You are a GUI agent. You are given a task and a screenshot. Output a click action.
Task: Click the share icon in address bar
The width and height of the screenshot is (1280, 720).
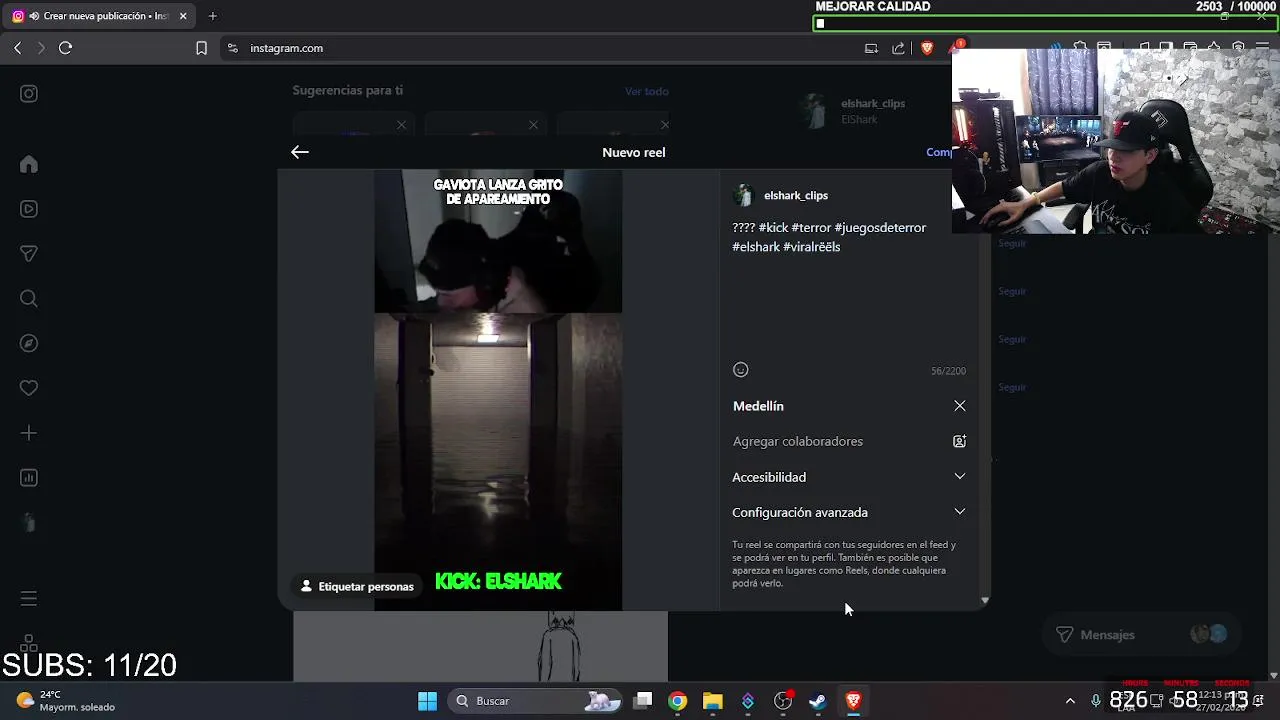[x=898, y=48]
